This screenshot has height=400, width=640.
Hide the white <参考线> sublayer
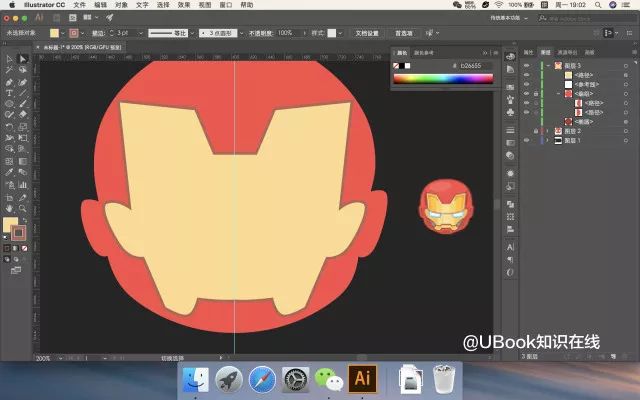[527, 84]
